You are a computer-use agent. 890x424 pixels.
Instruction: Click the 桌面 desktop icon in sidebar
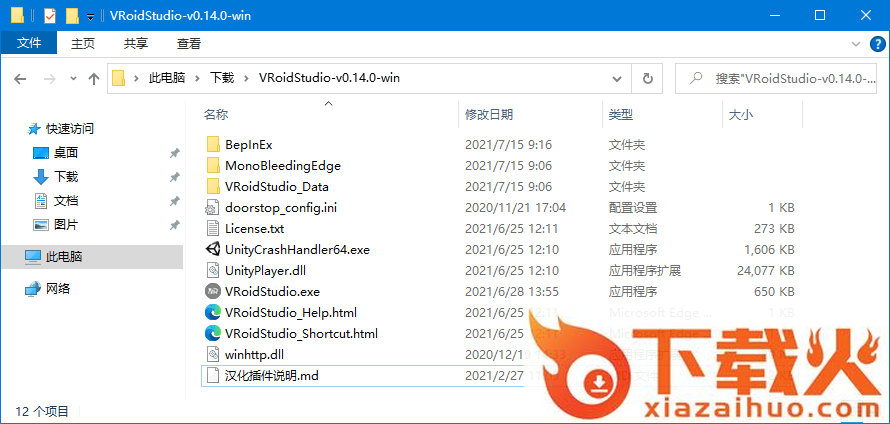coord(41,153)
